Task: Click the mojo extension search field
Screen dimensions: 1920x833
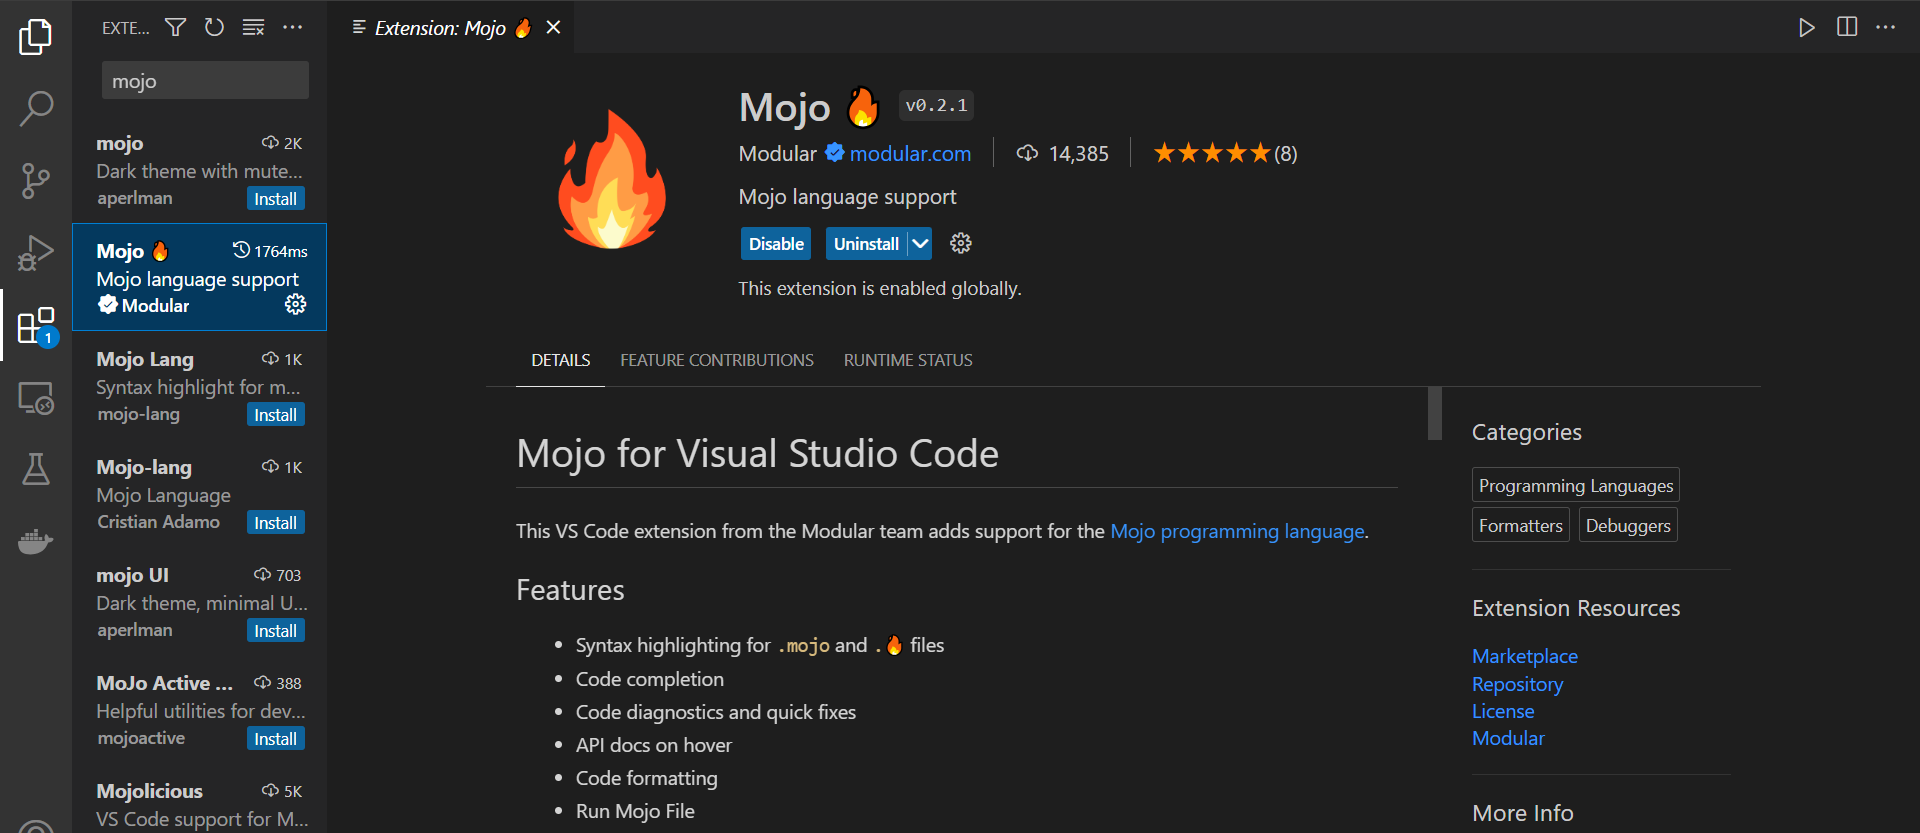Action: click(x=205, y=81)
